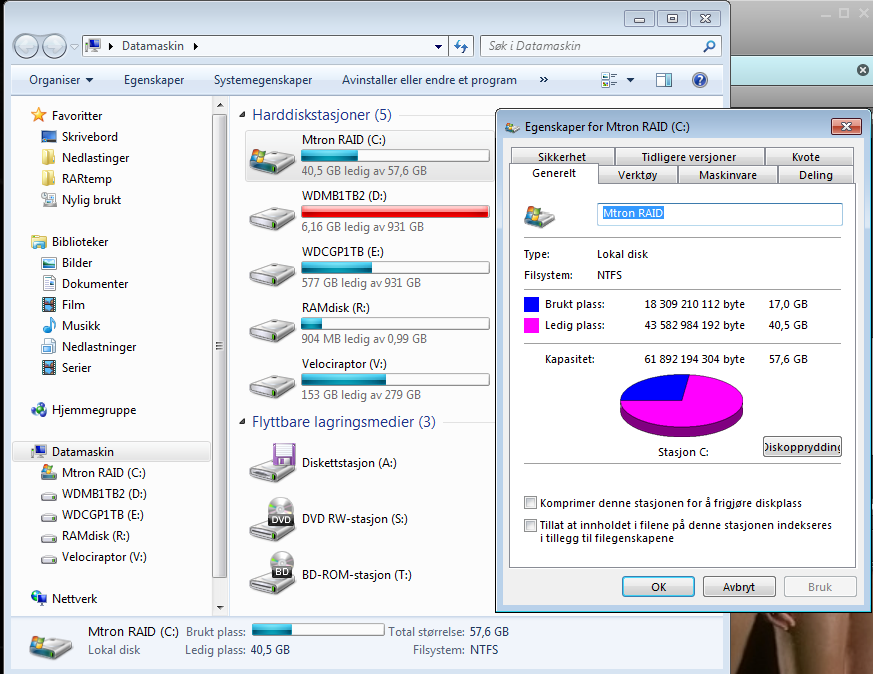
Task: Click Egenskaper in the toolbar
Action: [154, 80]
